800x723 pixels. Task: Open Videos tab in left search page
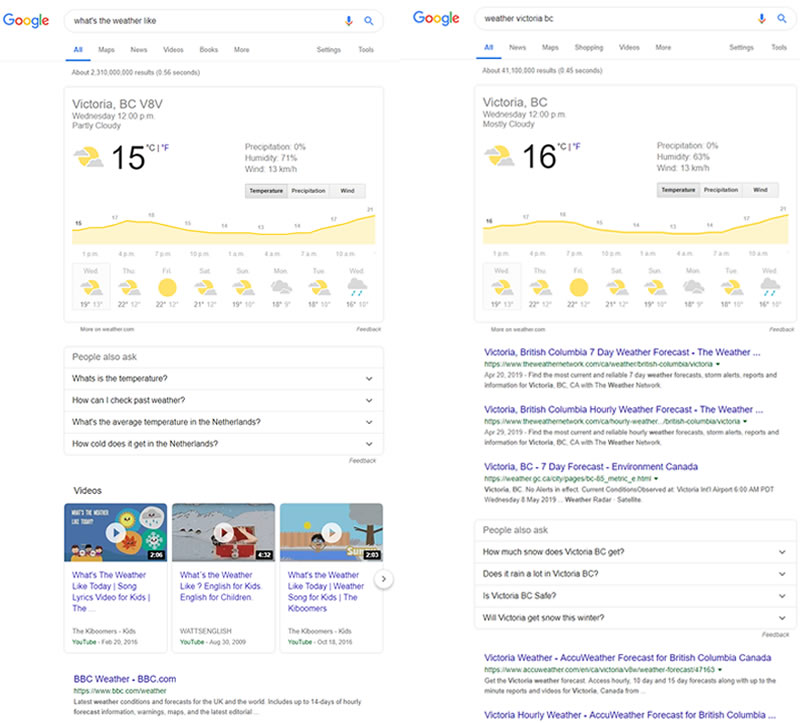[173, 49]
